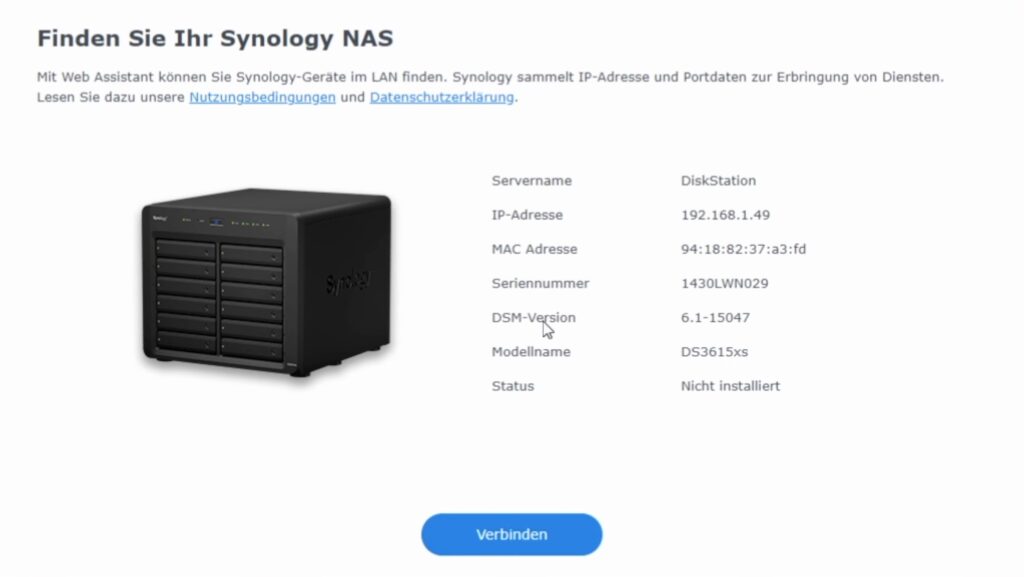The image size is (1024, 577).
Task: Click the Servername label
Action: (x=532, y=181)
